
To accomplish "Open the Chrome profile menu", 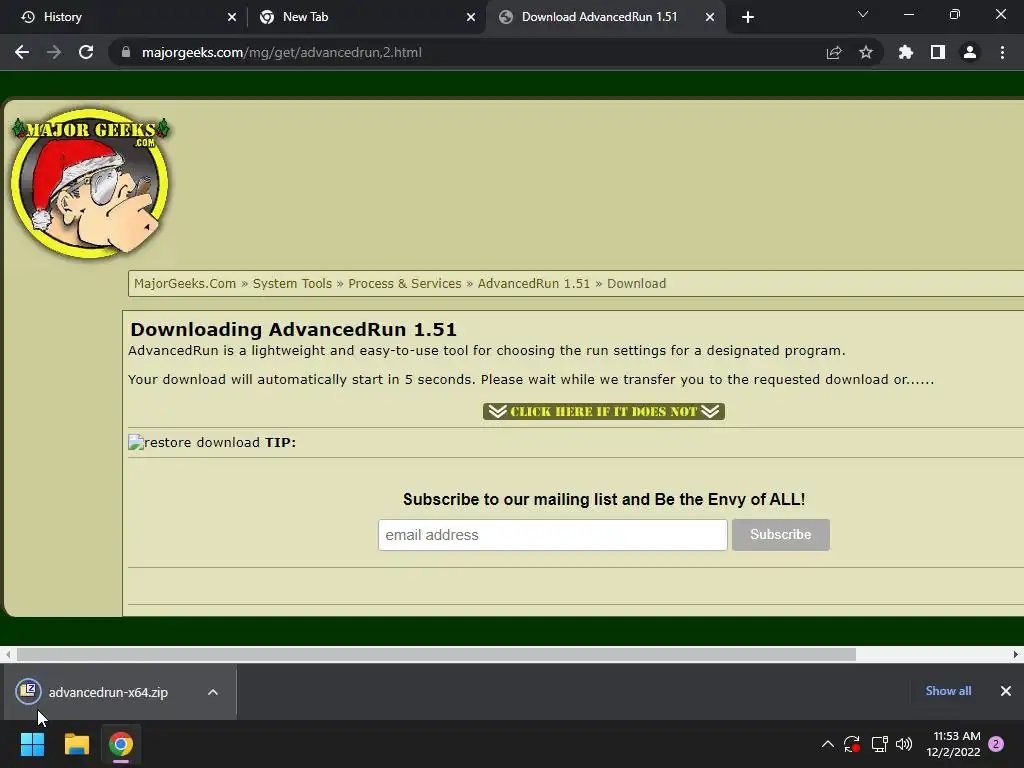I will point(970,52).
